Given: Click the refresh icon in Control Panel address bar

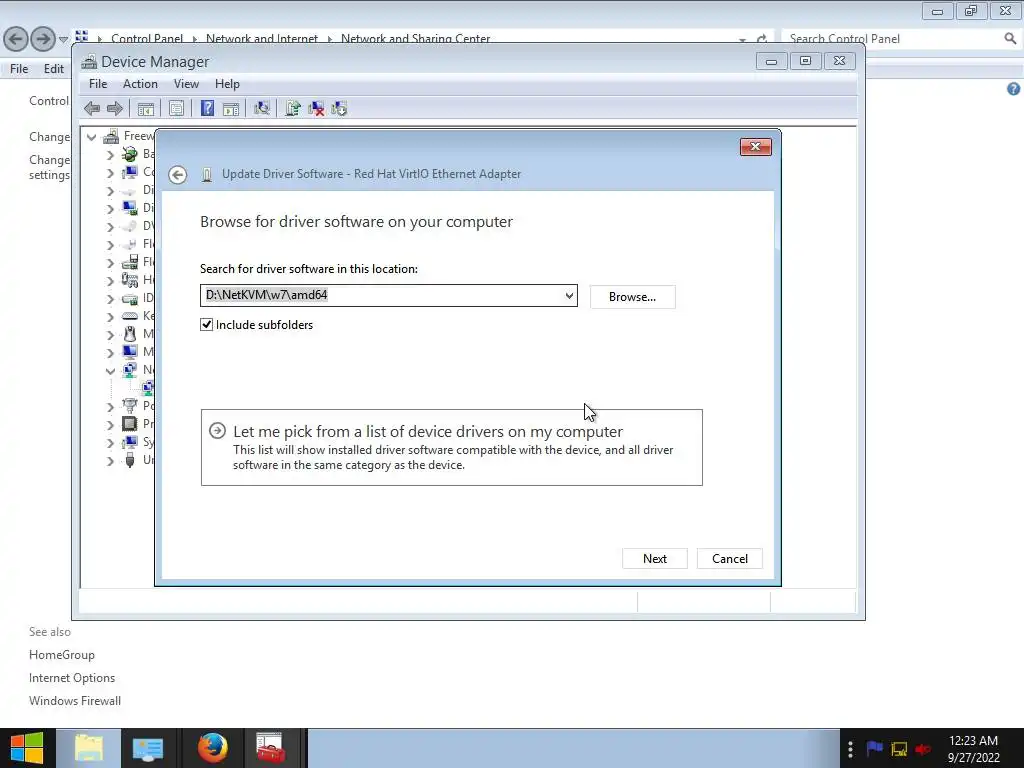Looking at the screenshot, I should 761,39.
